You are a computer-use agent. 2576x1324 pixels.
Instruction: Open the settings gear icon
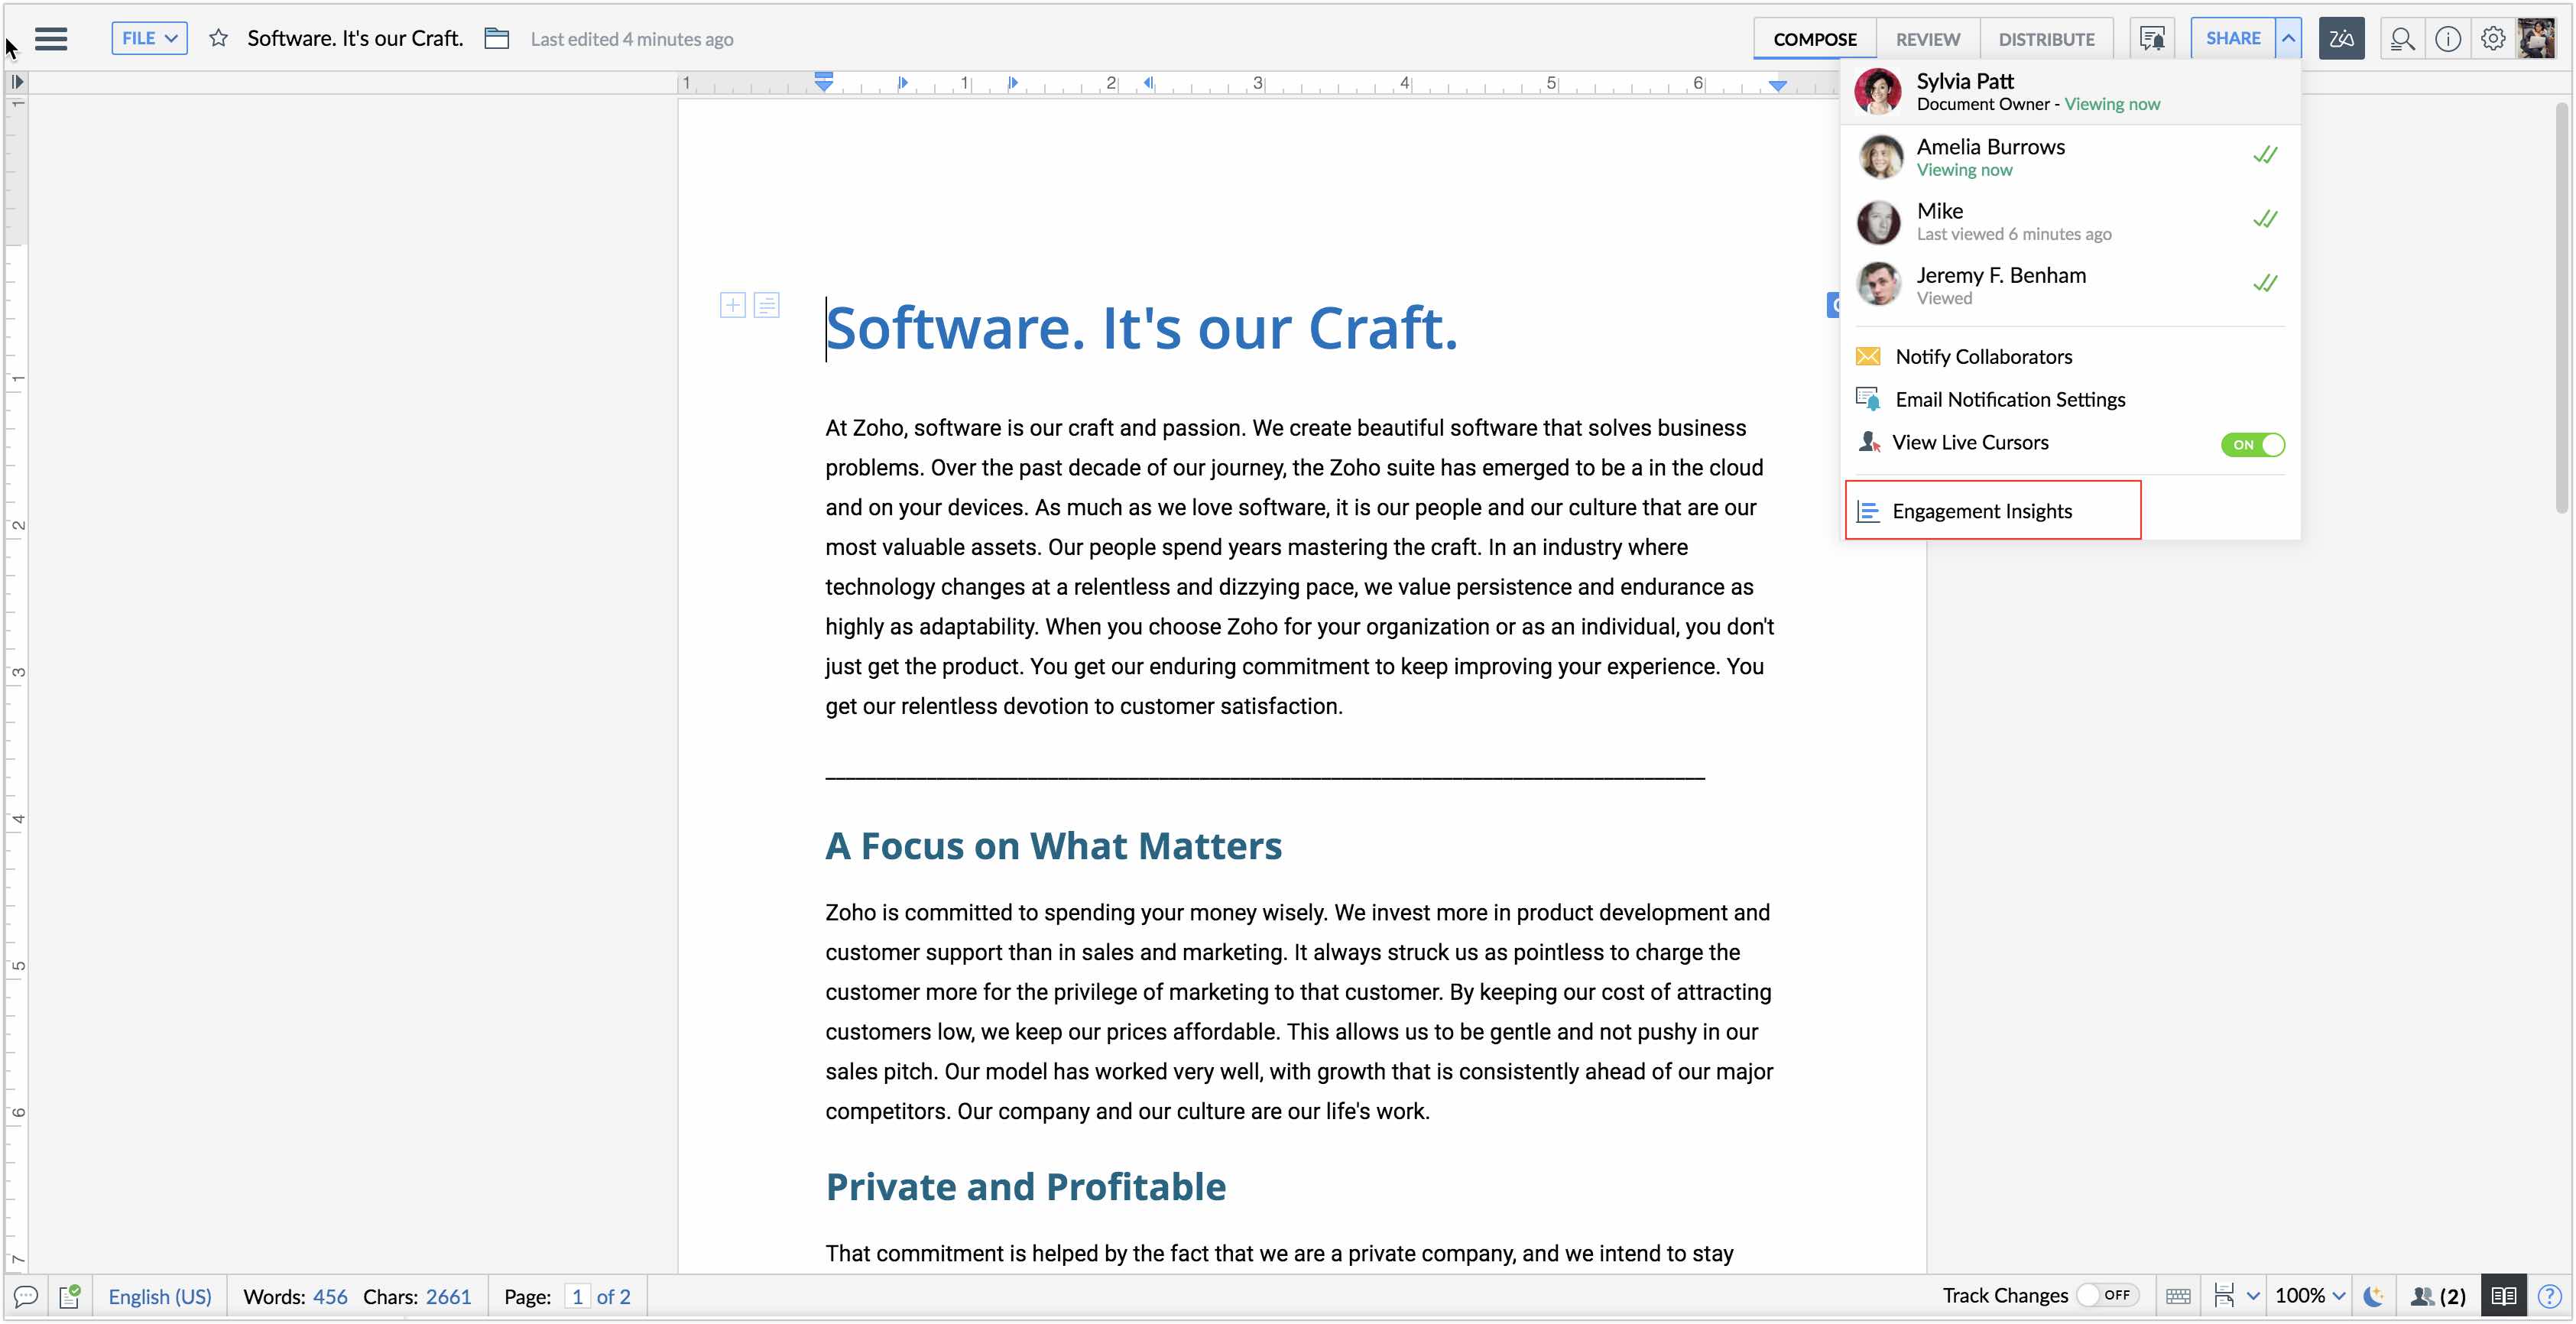2493,39
